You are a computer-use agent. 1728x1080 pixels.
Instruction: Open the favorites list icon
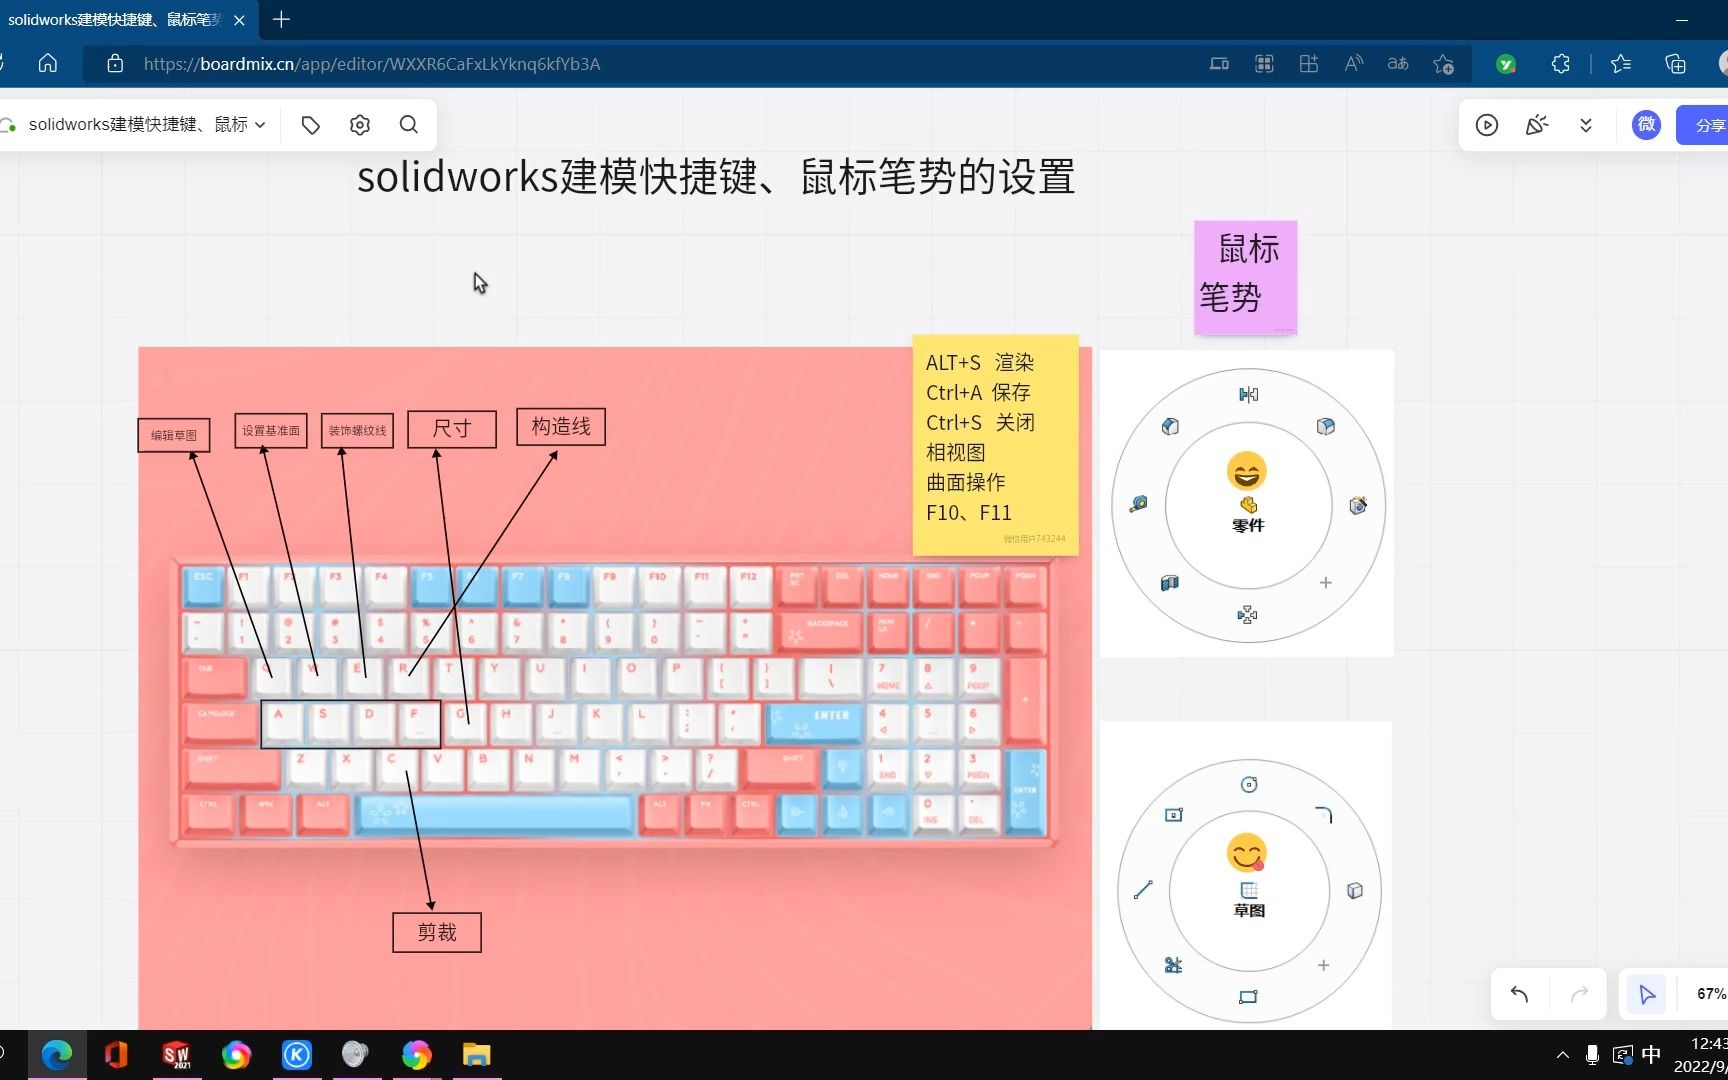click(x=1621, y=64)
